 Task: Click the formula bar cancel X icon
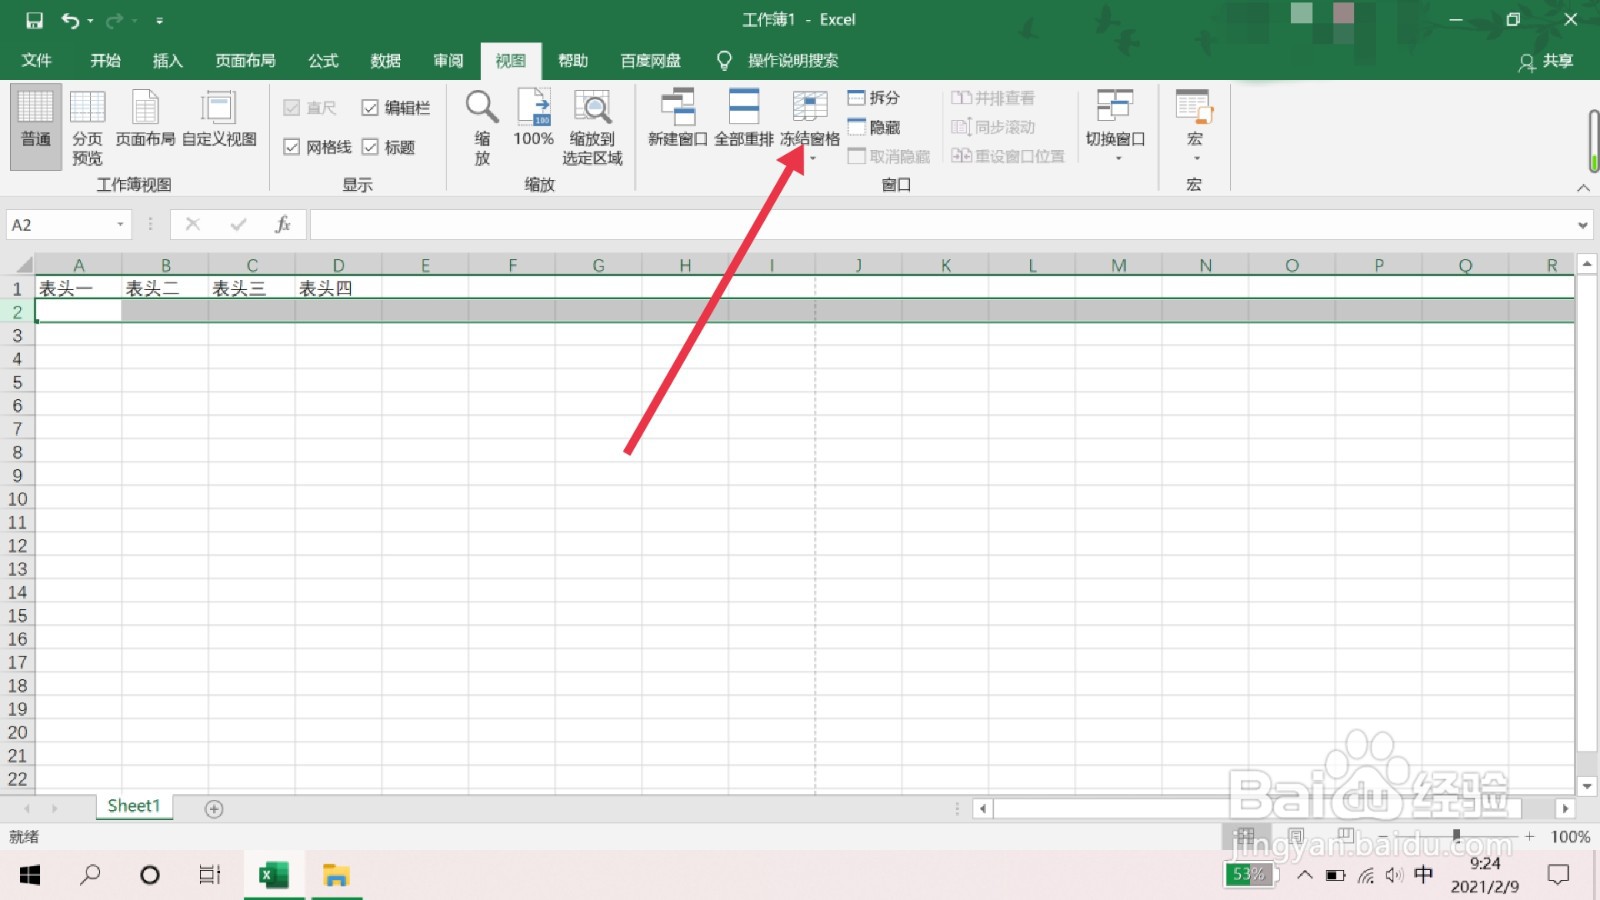193,225
